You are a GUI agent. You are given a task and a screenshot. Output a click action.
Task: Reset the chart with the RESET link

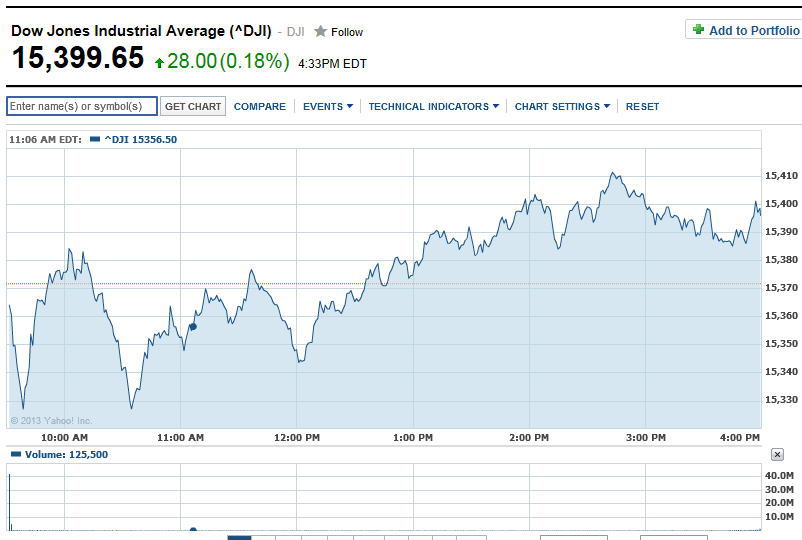[642, 106]
